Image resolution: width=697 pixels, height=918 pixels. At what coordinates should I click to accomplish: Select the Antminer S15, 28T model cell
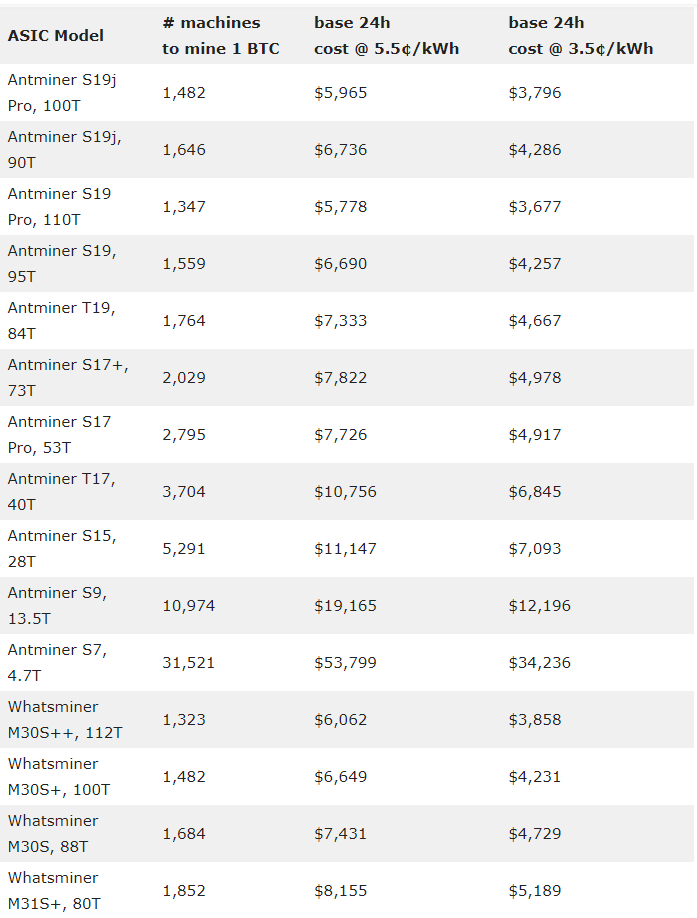[x=62, y=549]
